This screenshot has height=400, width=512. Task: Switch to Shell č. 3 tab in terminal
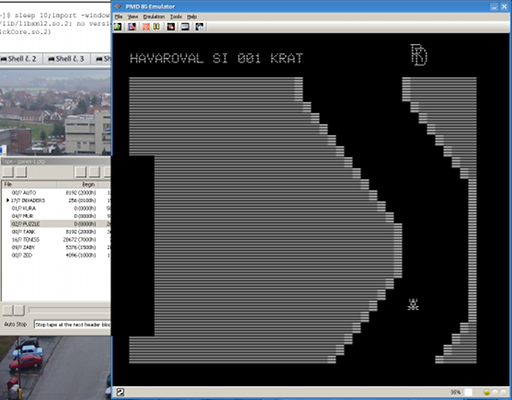[x=67, y=59]
